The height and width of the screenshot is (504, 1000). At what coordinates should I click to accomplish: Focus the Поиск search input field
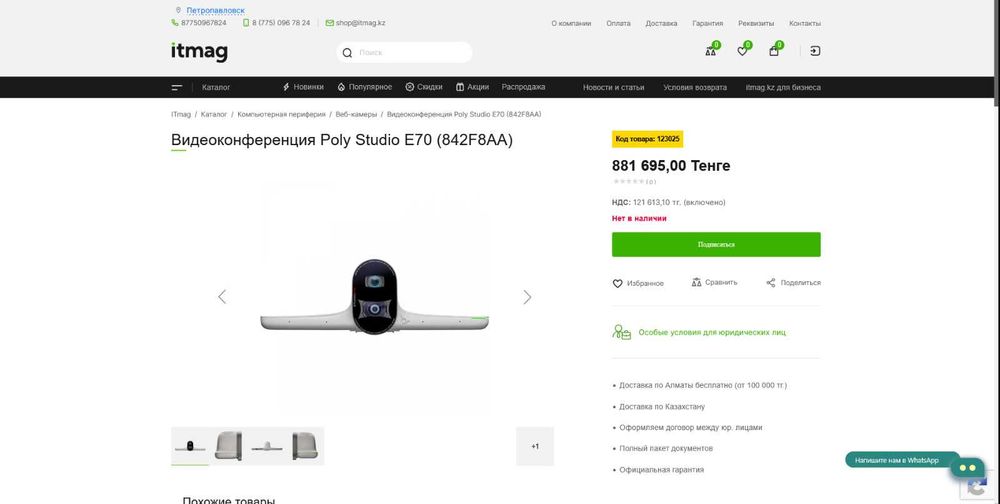(x=412, y=52)
